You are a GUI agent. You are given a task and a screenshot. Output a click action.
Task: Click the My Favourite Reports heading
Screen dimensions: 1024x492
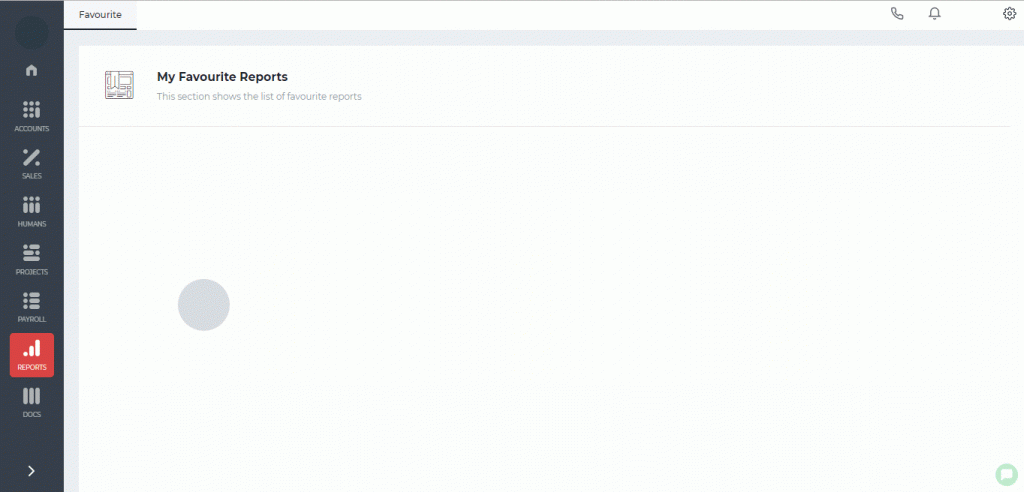tap(222, 76)
